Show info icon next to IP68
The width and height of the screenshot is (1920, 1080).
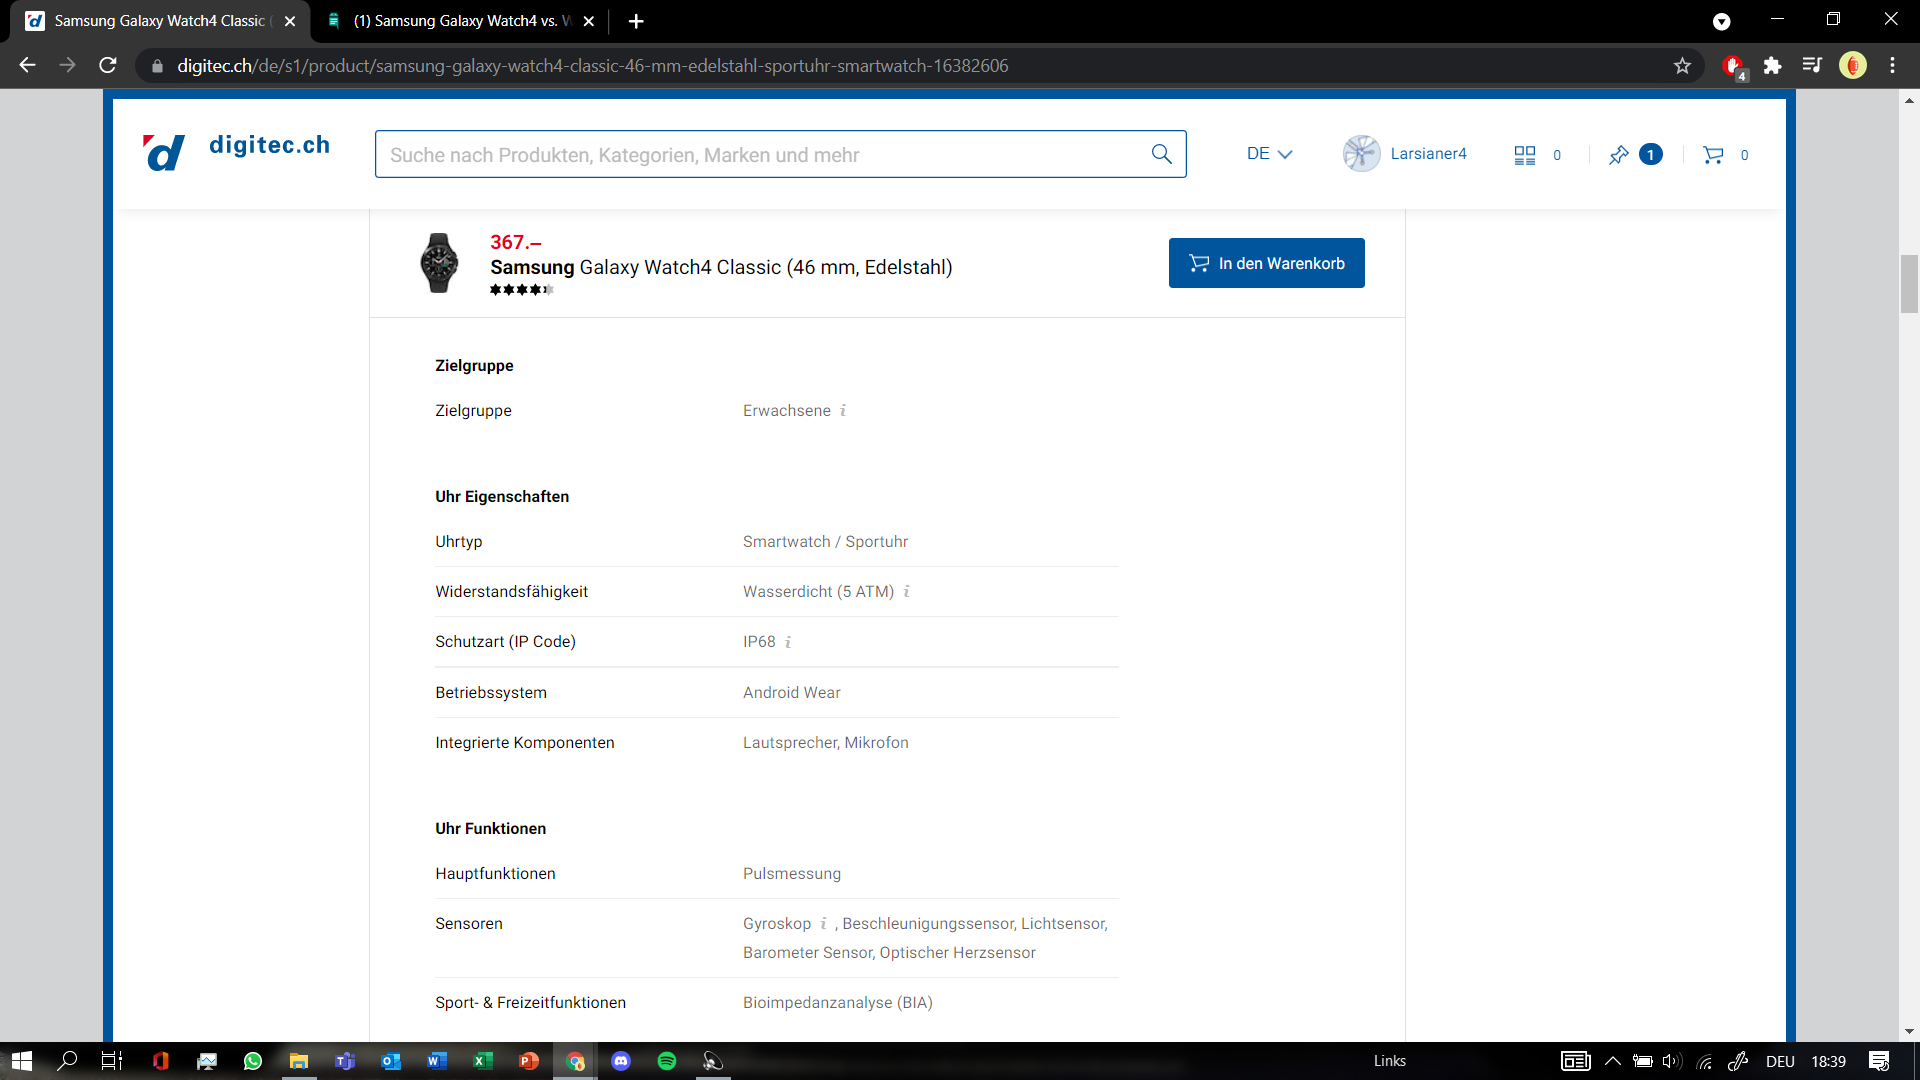point(788,642)
